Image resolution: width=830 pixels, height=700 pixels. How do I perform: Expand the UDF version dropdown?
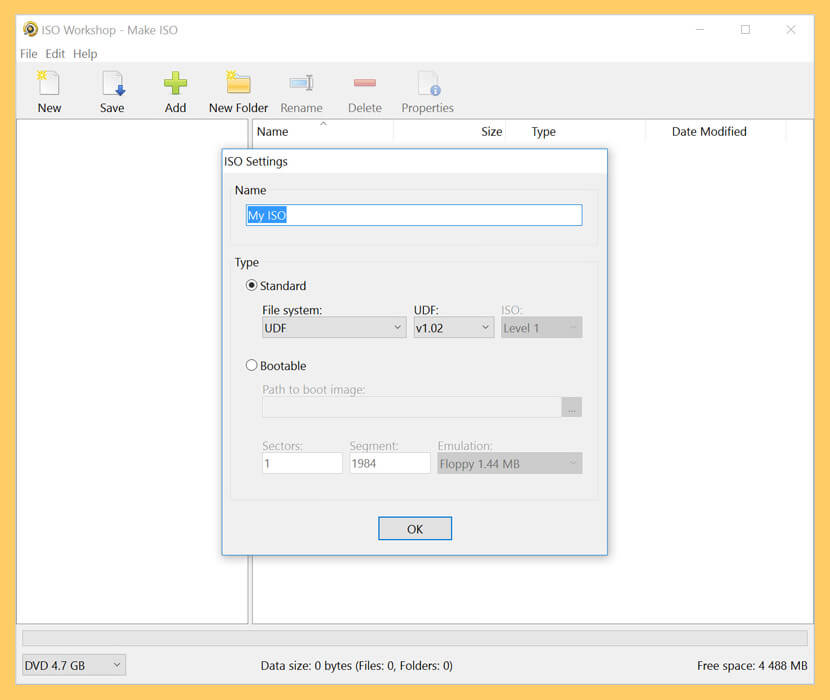pyautogui.click(x=453, y=328)
